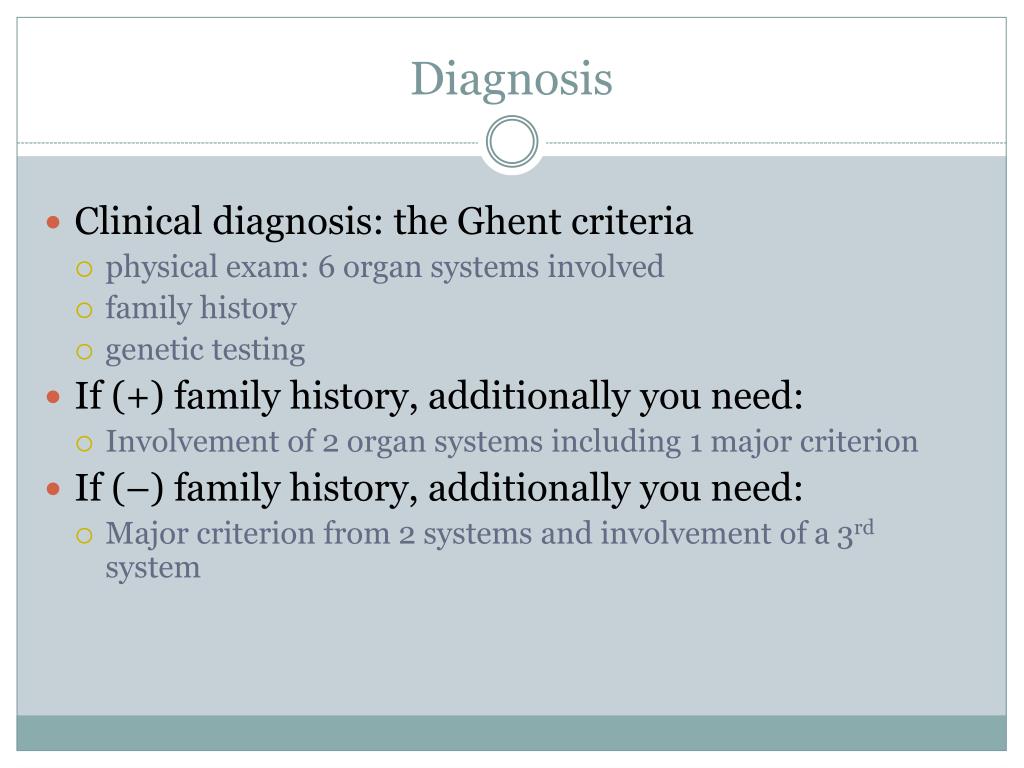Viewport: 1024px width, 768px height.
Task: Click the yellow ring bullet before 'family history'
Action: (84, 310)
